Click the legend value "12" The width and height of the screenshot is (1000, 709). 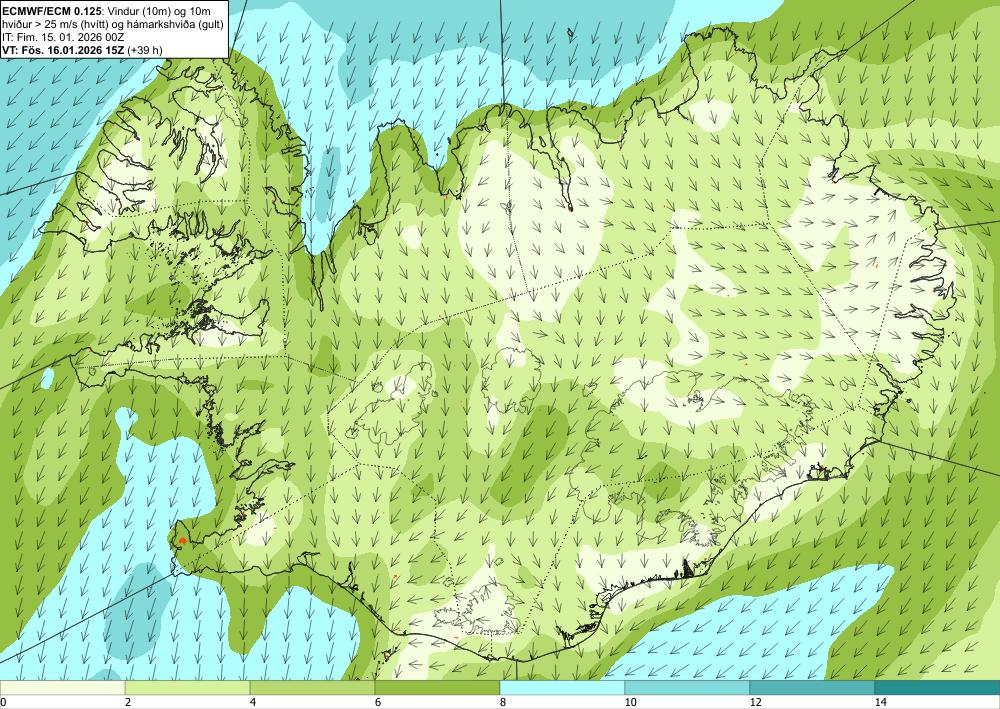(755, 703)
